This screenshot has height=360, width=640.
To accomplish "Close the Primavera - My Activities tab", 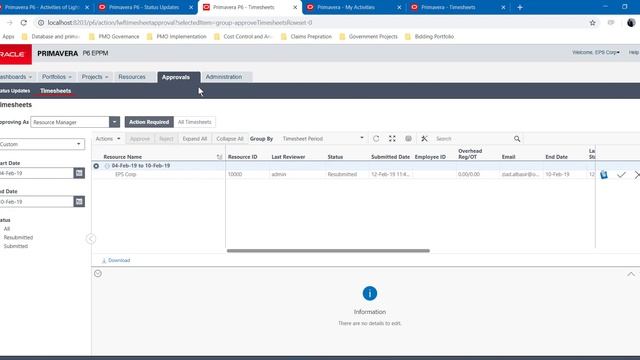I will [399, 7].
